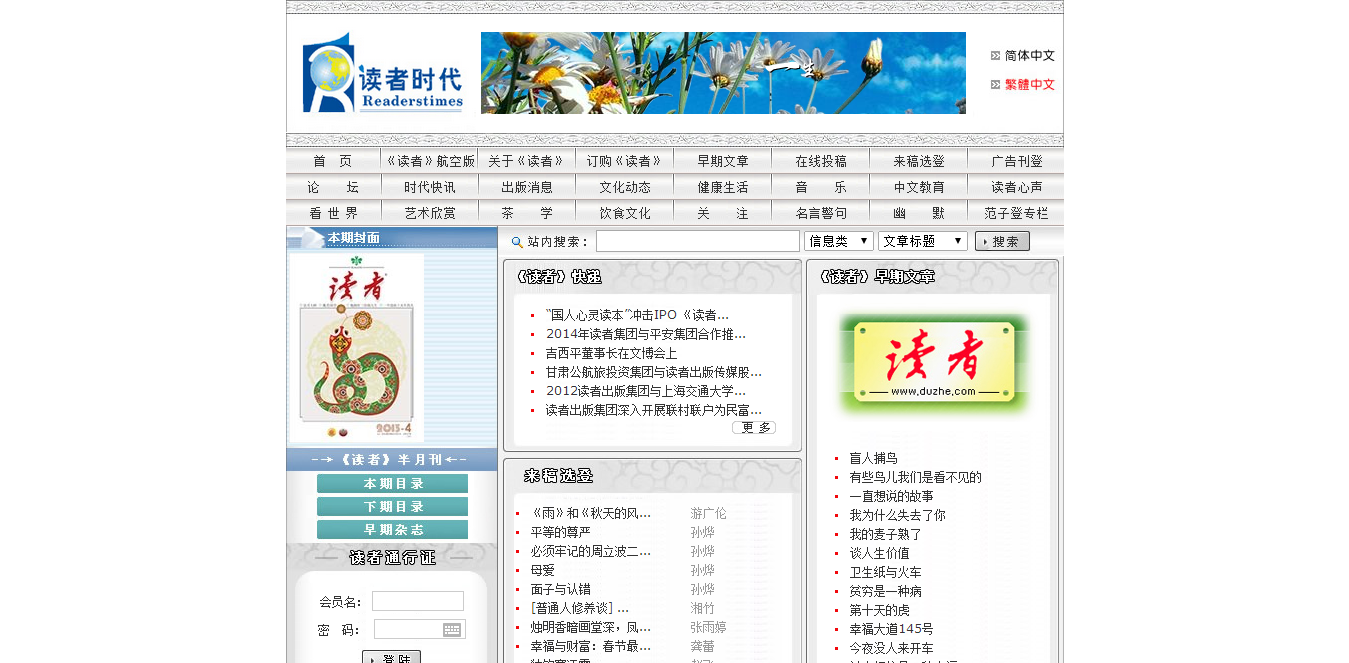Open the soft keyboard icon in password field
The height and width of the screenshot is (663, 1349).
(452, 629)
